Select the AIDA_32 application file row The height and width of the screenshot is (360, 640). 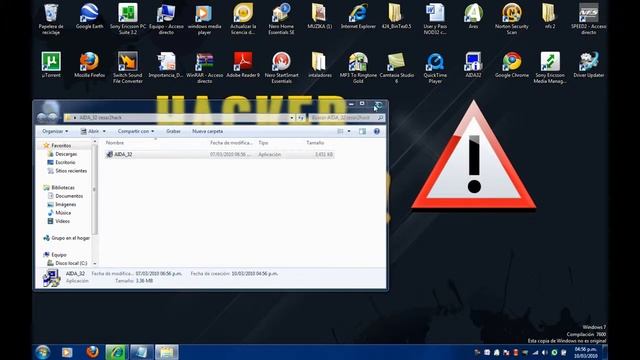coord(219,154)
